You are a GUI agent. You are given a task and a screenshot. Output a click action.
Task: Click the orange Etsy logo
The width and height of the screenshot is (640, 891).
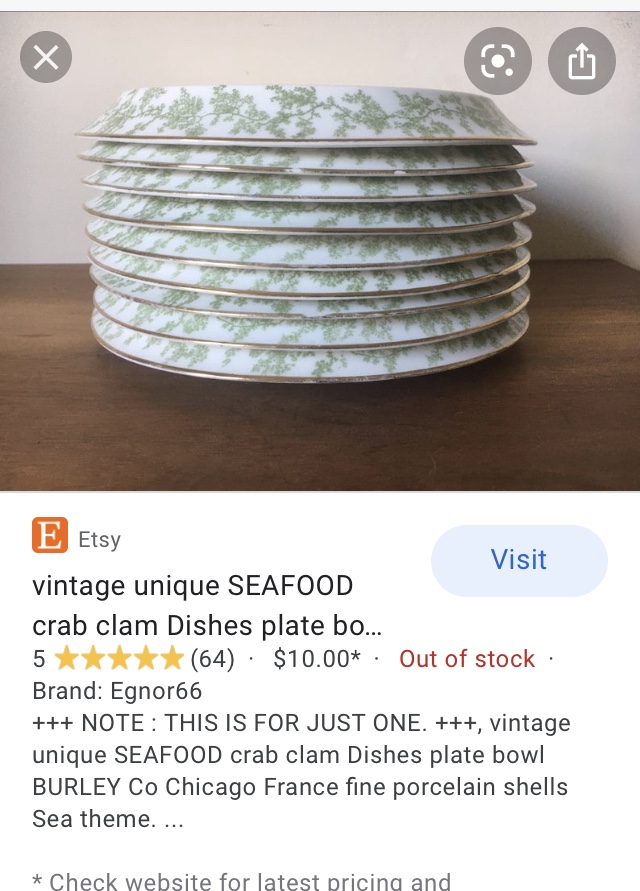click(50, 535)
